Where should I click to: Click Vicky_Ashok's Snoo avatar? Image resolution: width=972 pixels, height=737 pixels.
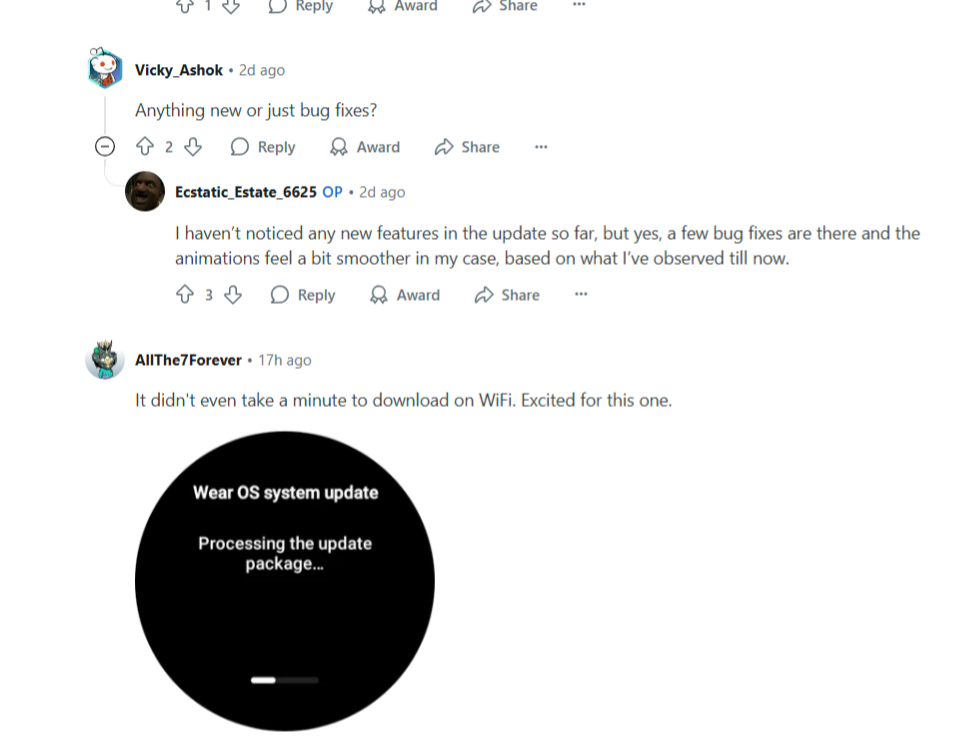coord(105,68)
